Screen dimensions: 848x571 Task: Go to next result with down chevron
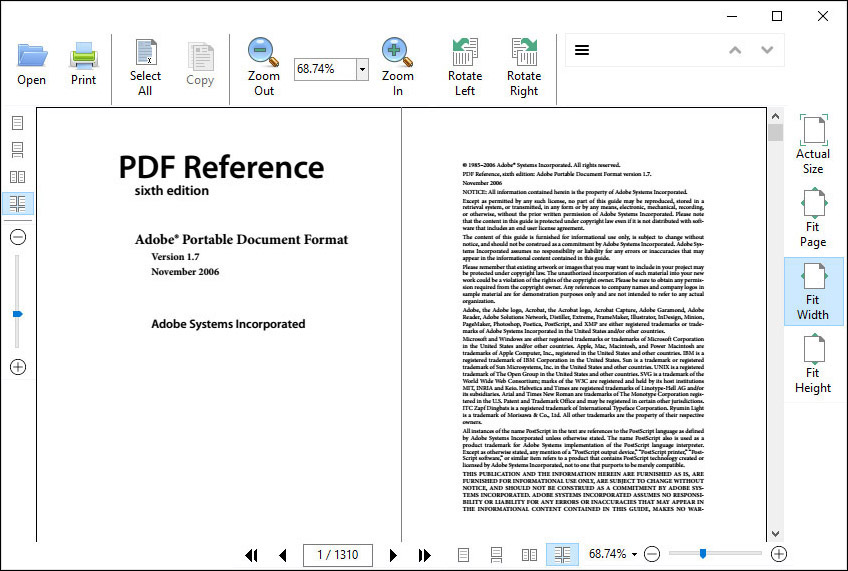(x=767, y=50)
